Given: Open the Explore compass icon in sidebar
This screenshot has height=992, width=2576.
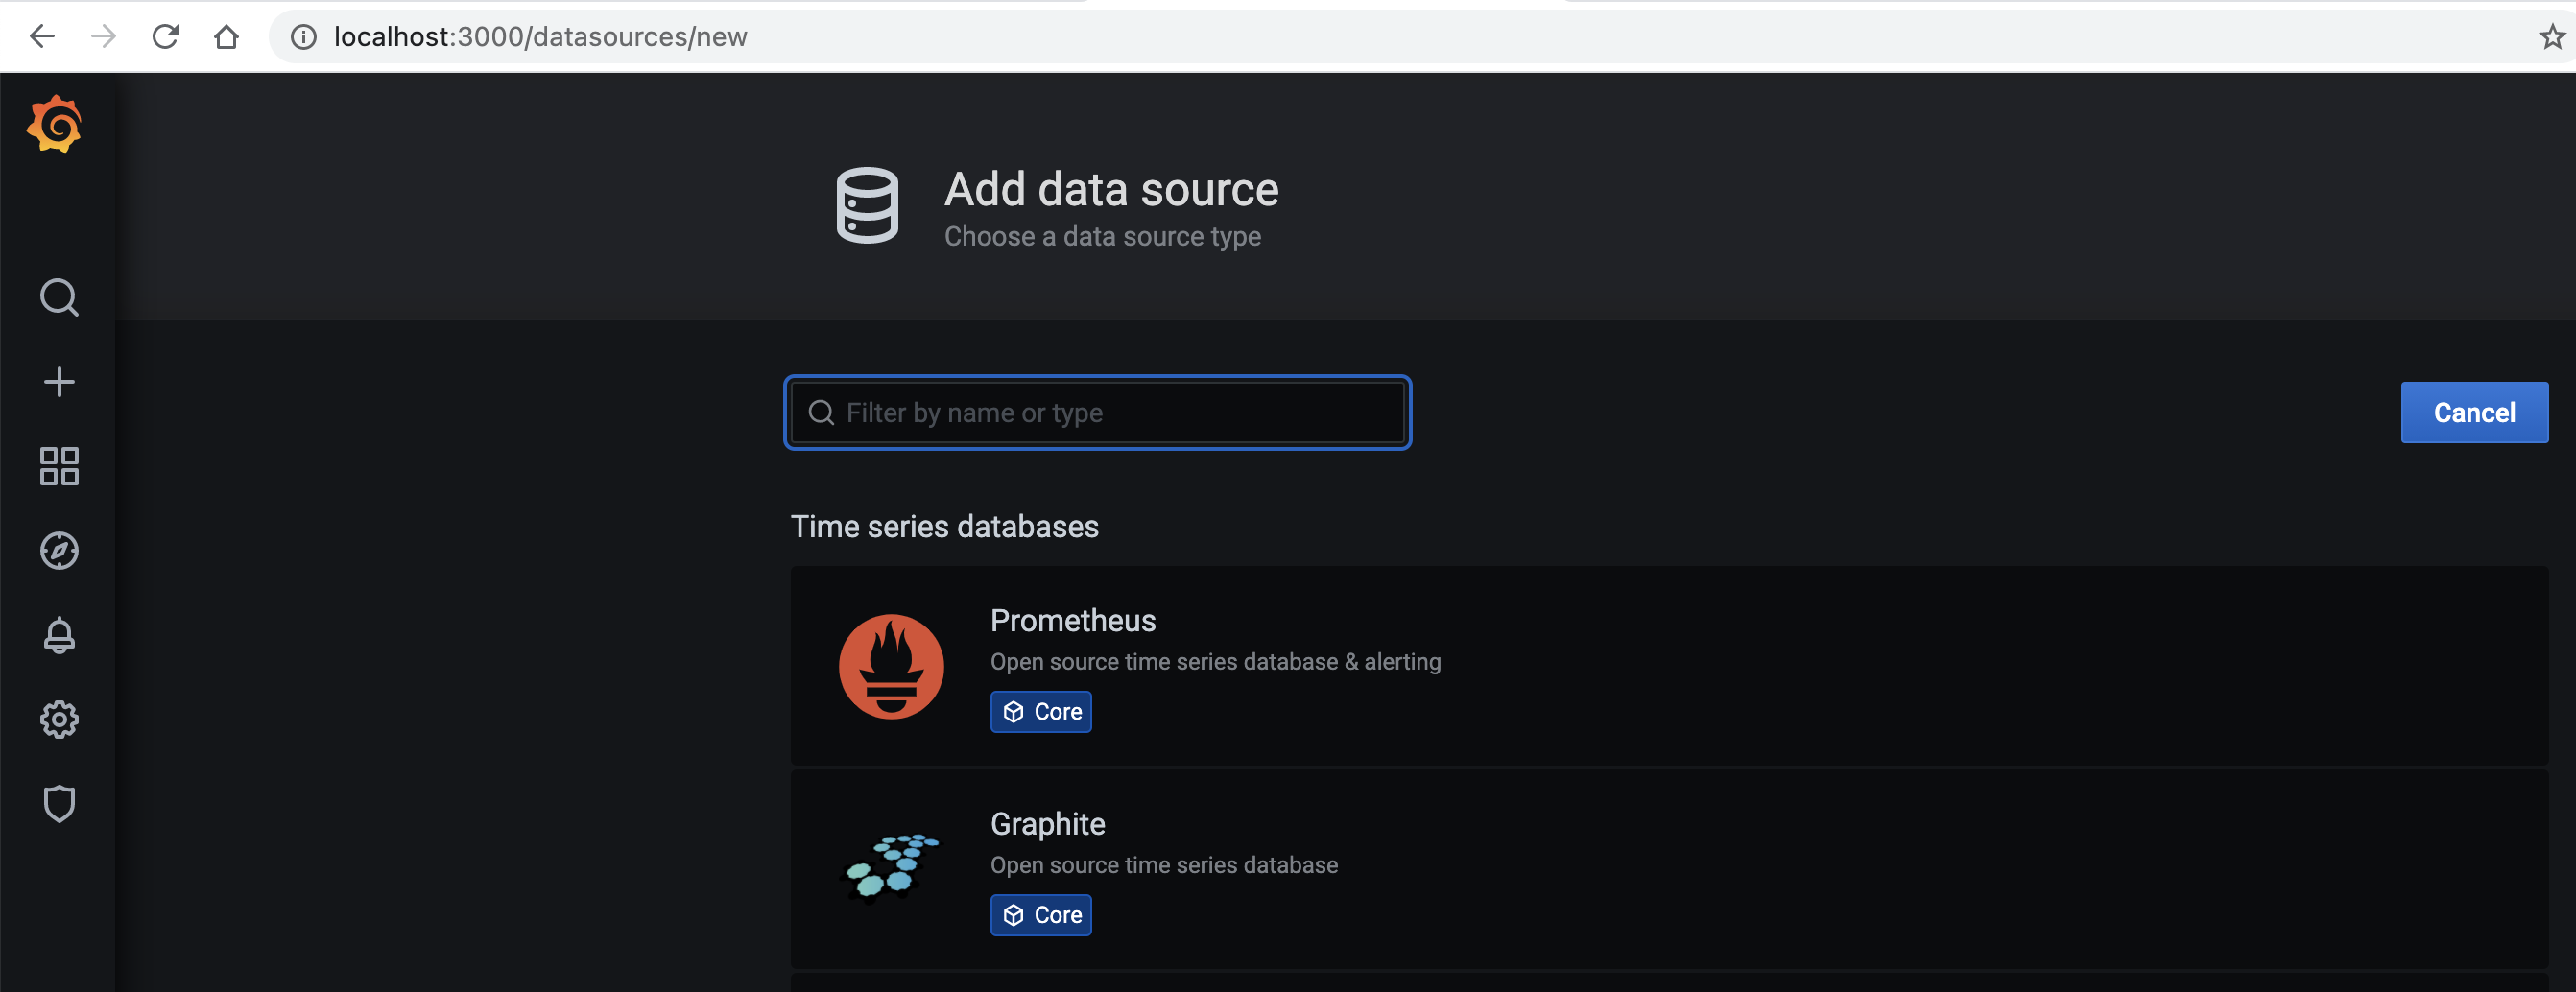Looking at the screenshot, I should click(59, 550).
